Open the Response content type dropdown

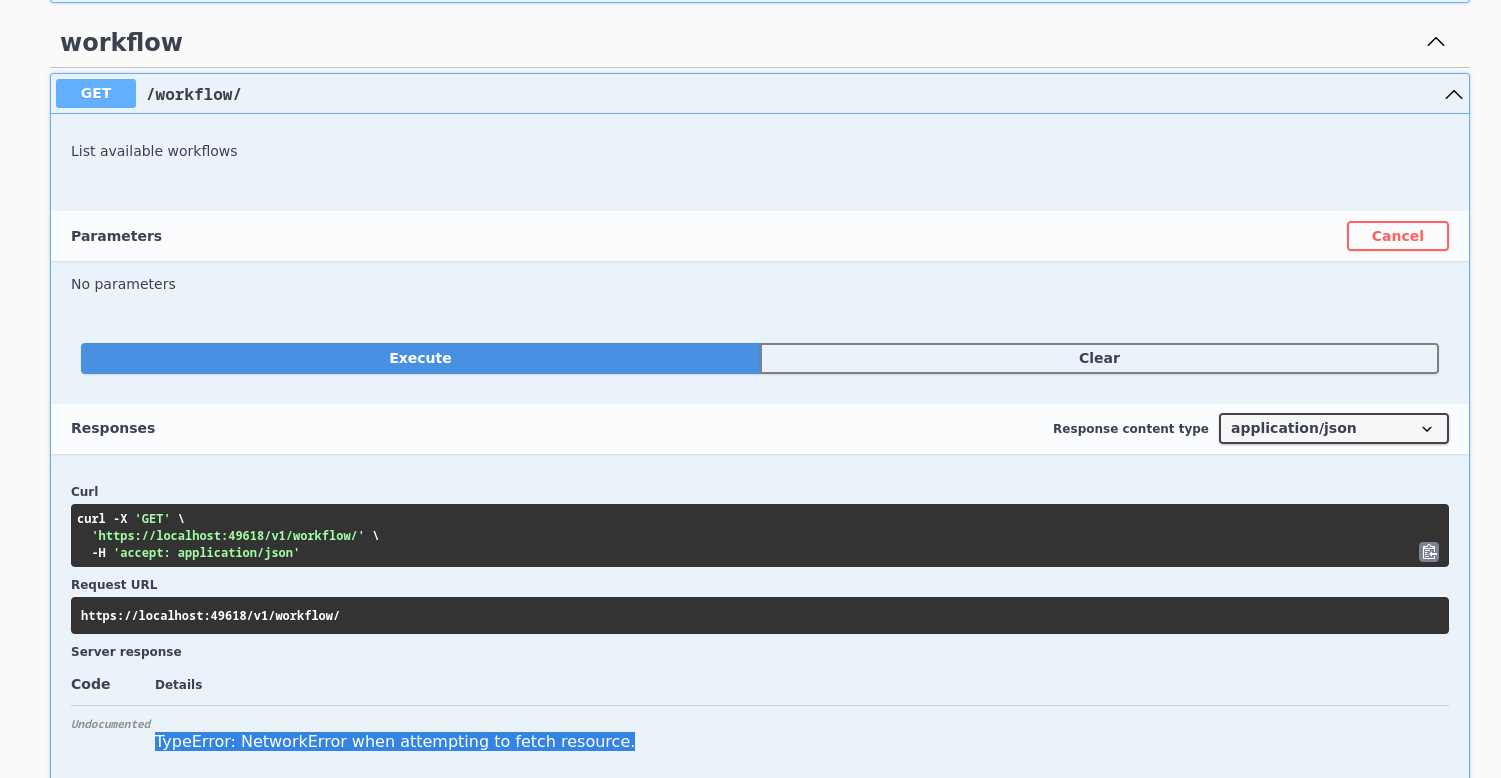click(x=1332, y=428)
